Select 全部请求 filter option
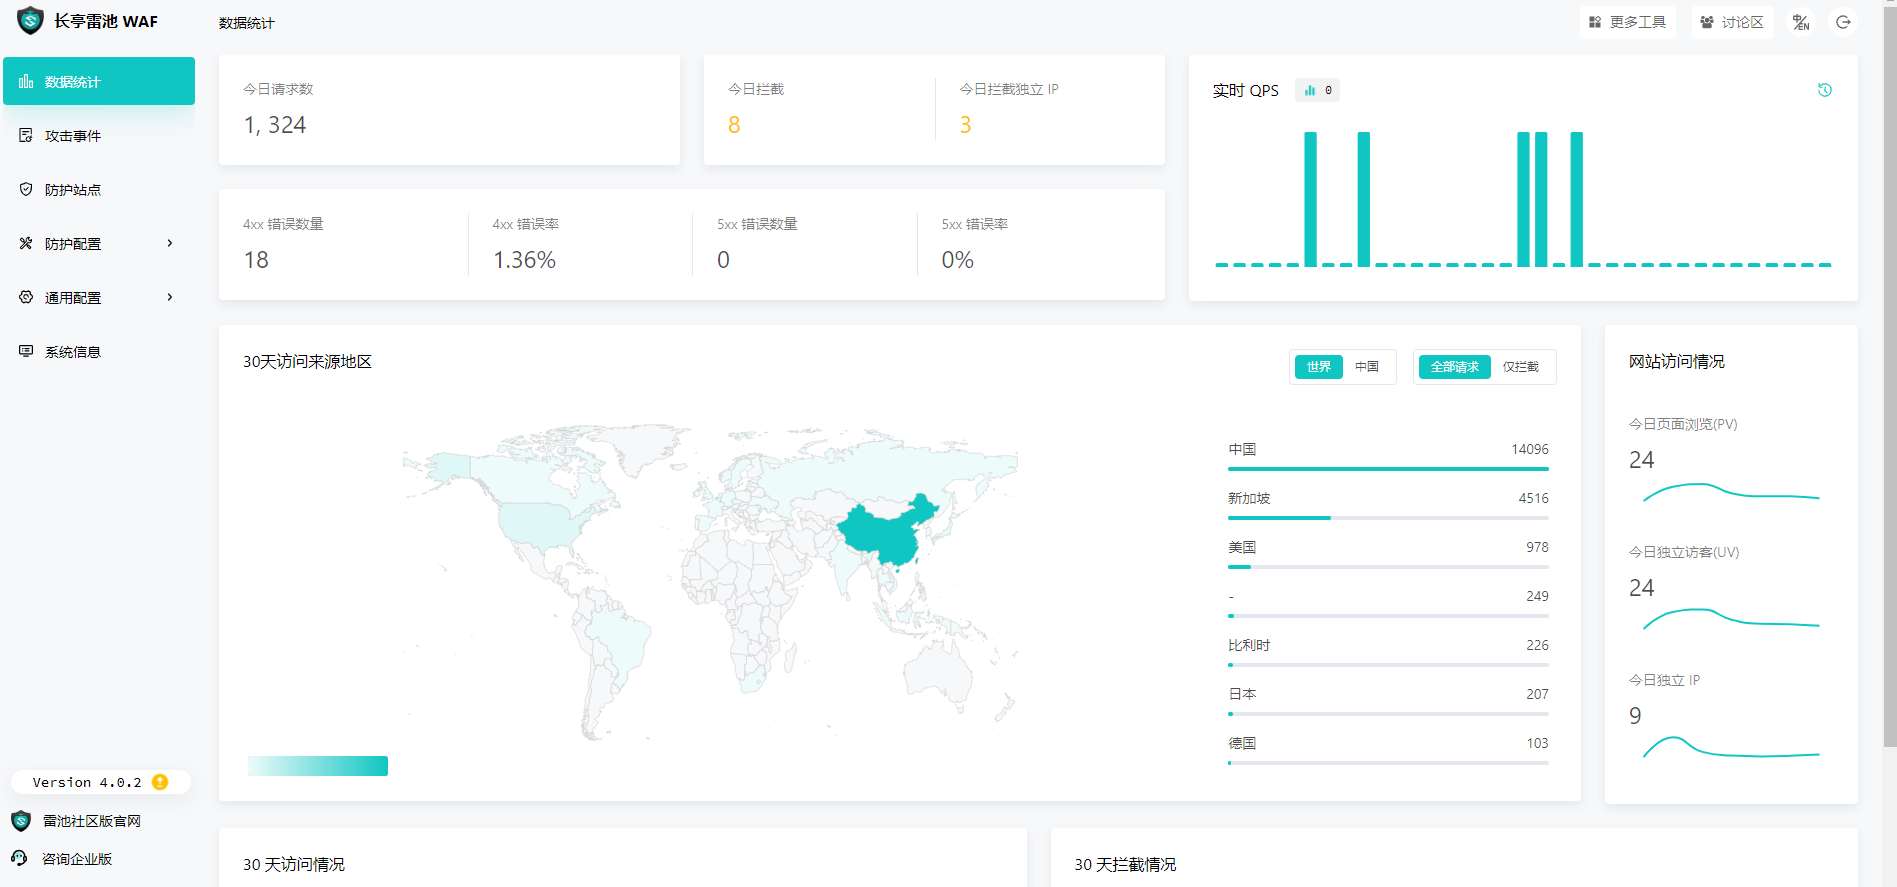The height and width of the screenshot is (887, 1897). click(1454, 367)
